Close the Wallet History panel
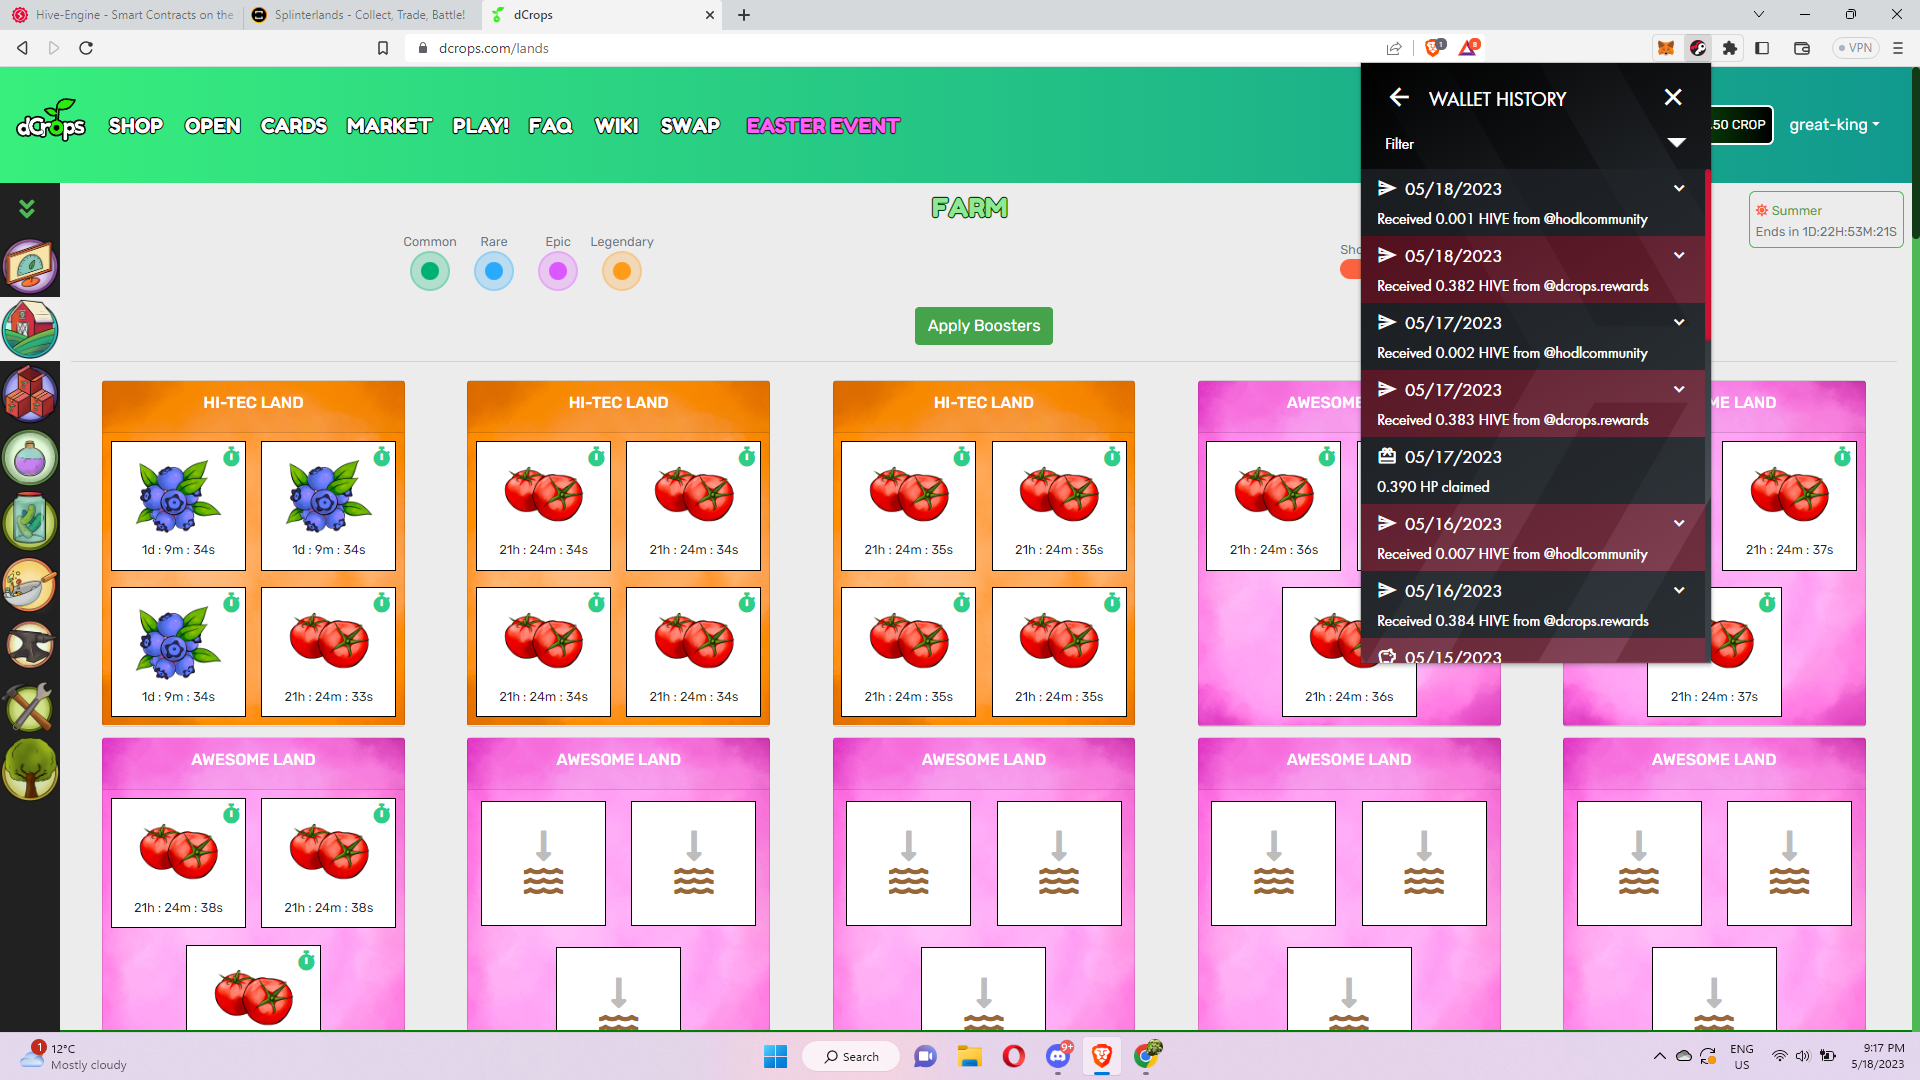Viewport: 1920px width, 1080px height. (x=1673, y=97)
